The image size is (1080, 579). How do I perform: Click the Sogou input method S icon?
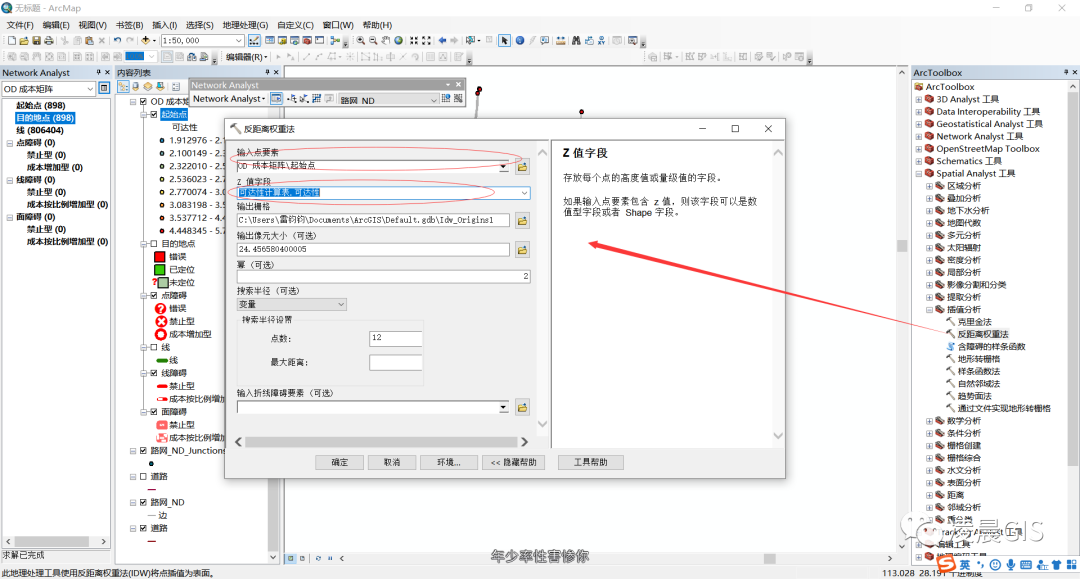coord(946,565)
